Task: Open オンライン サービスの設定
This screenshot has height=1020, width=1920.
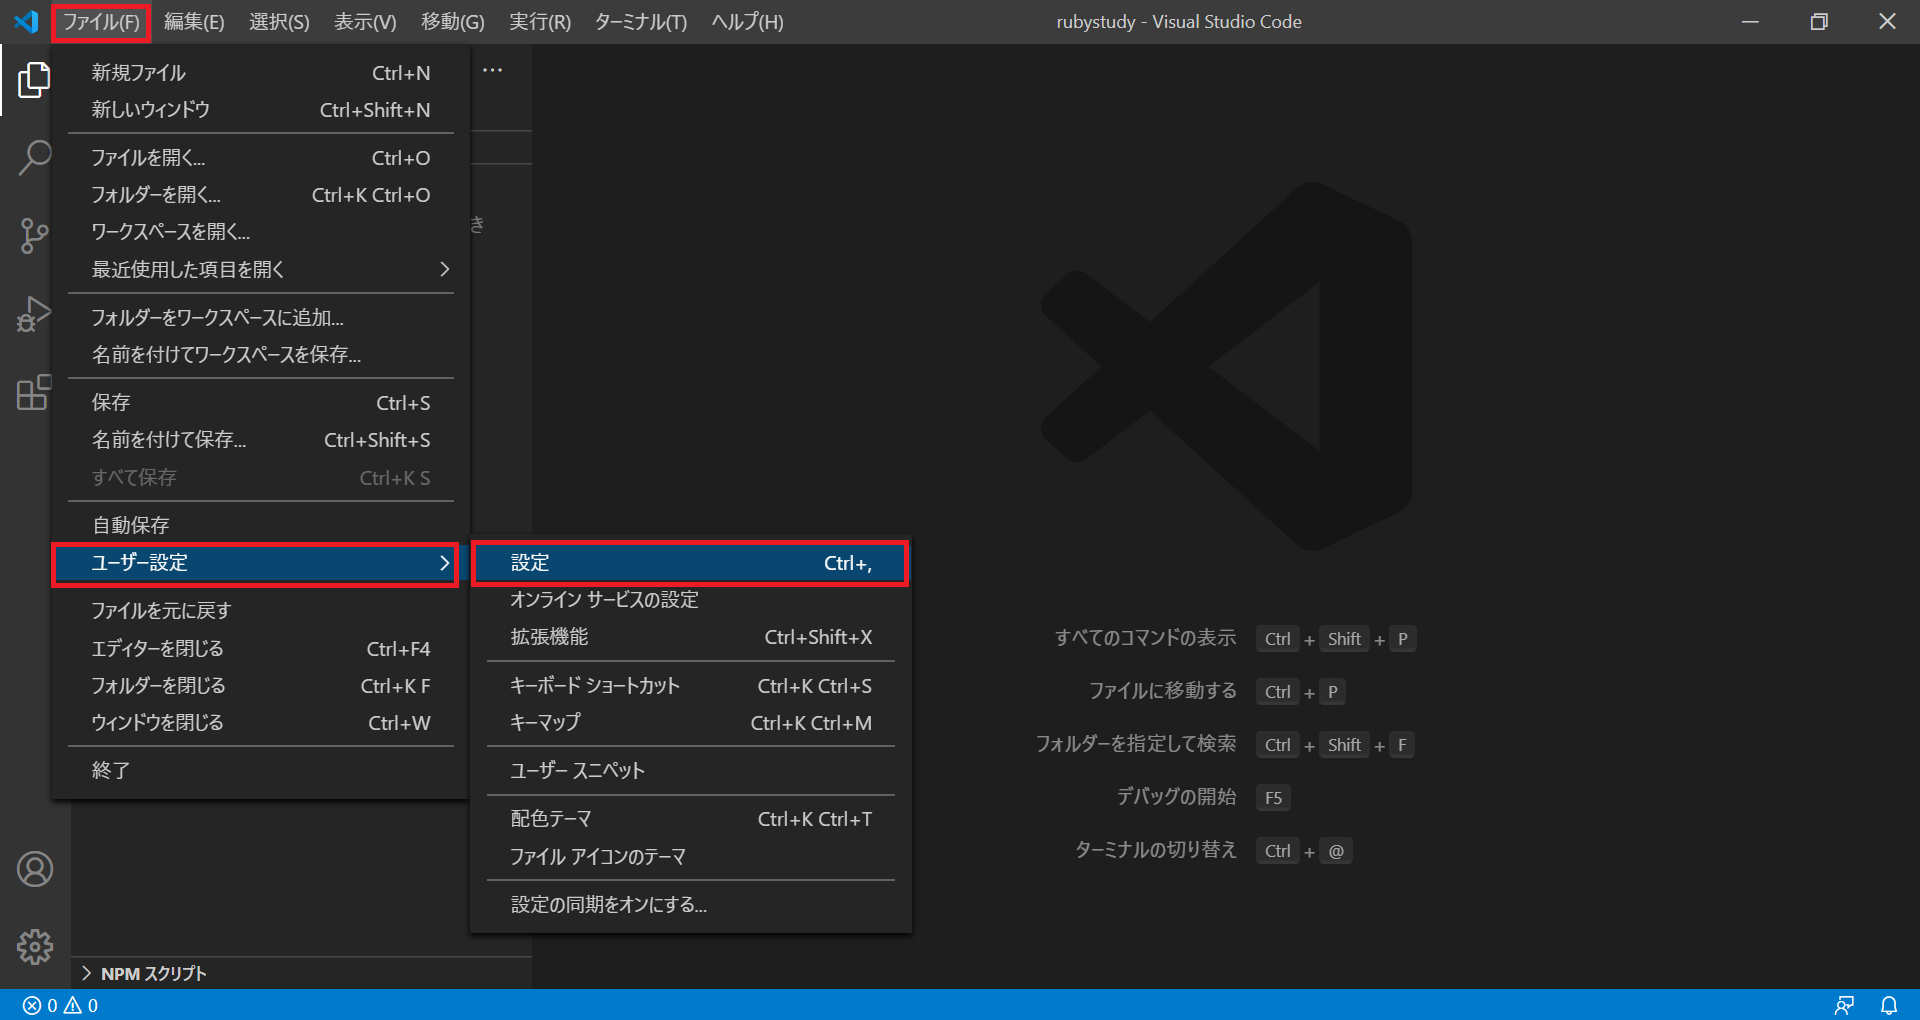Action: (x=690, y=600)
